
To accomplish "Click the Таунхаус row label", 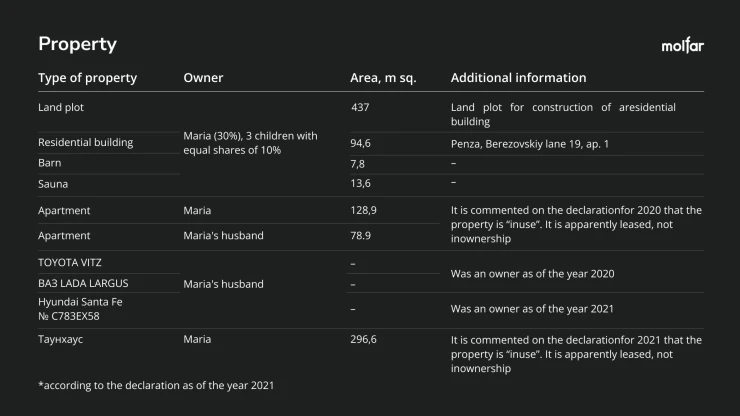I will (x=60, y=340).
